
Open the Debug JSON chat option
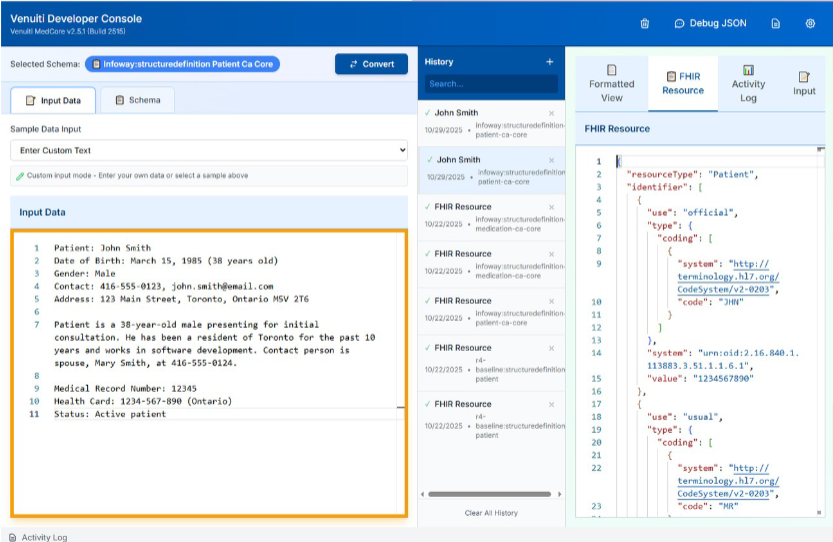pyautogui.click(x=710, y=23)
